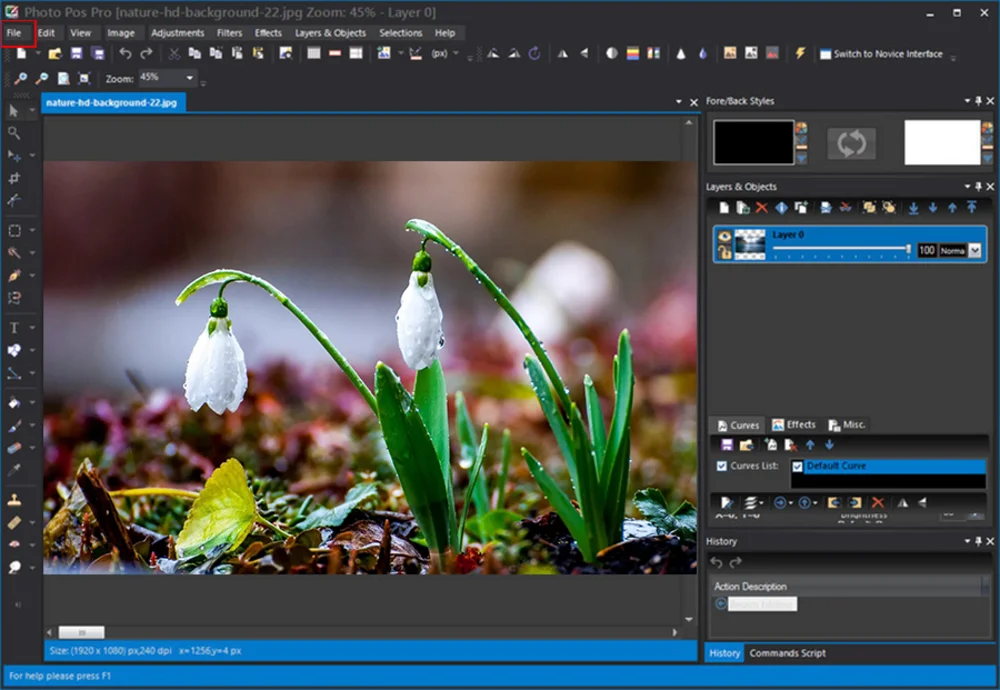Undo the last action in top toolbar
The width and height of the screenshot is (1000, 690).
point(125,54)
